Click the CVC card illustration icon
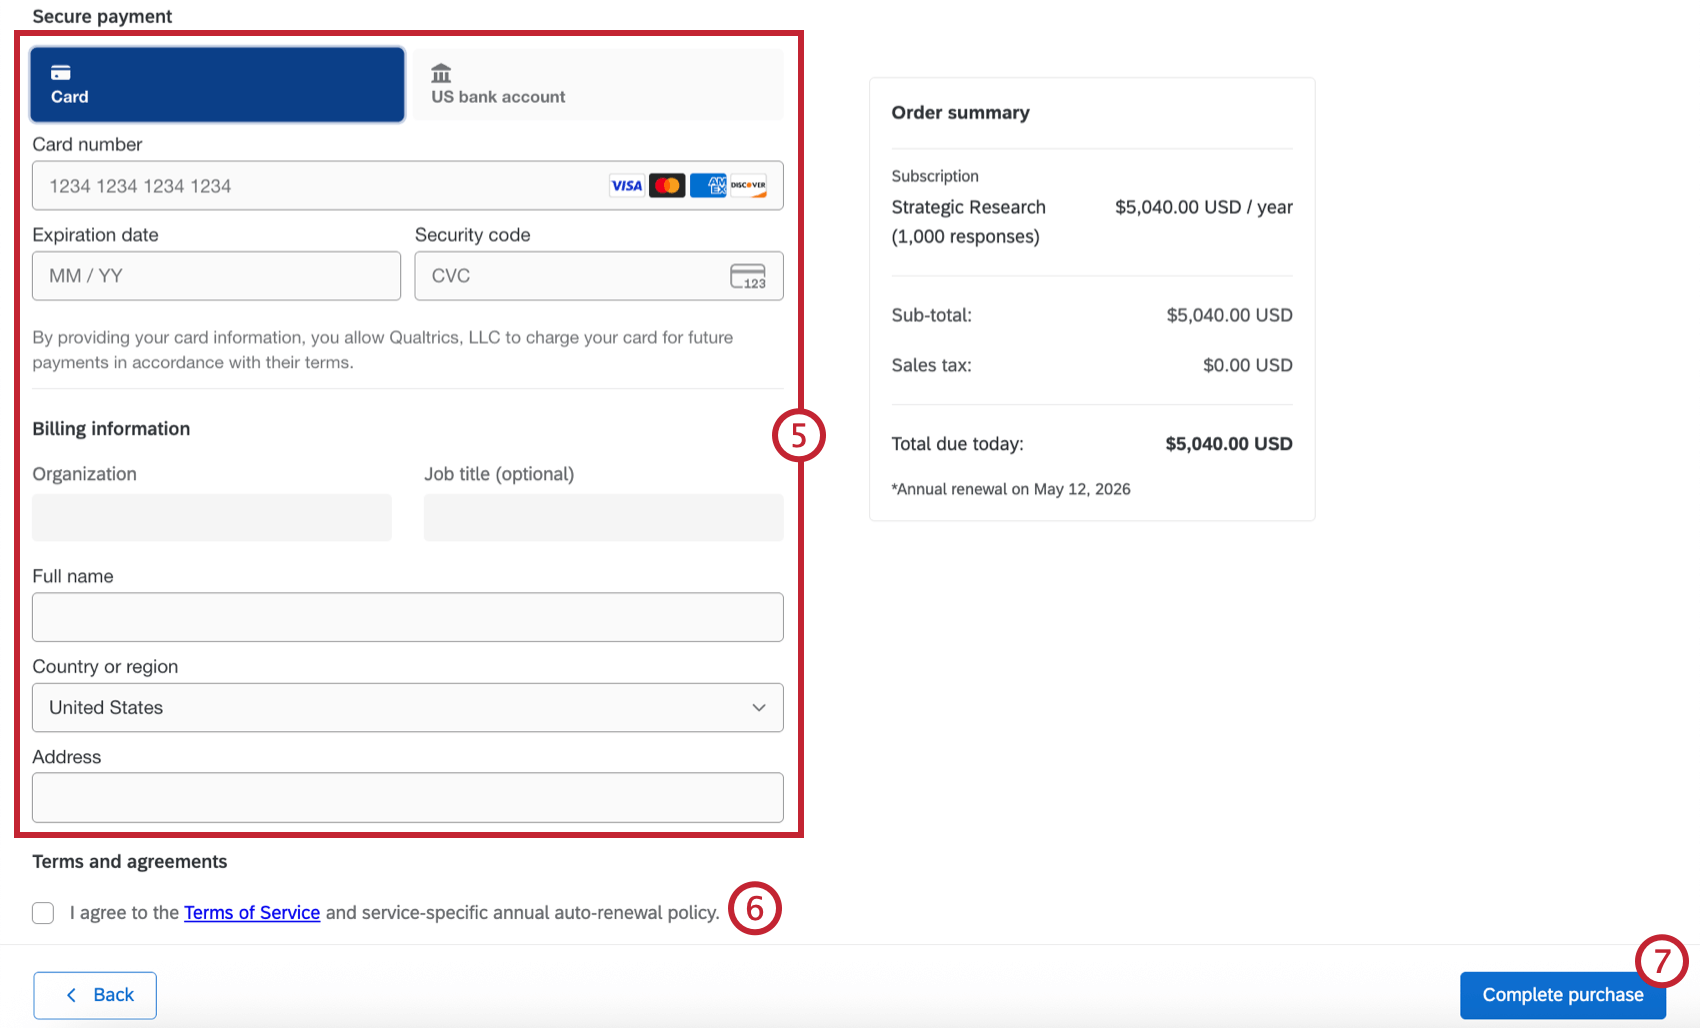1700x1028 pixels. pyautogui.click(x=747, y=275)
